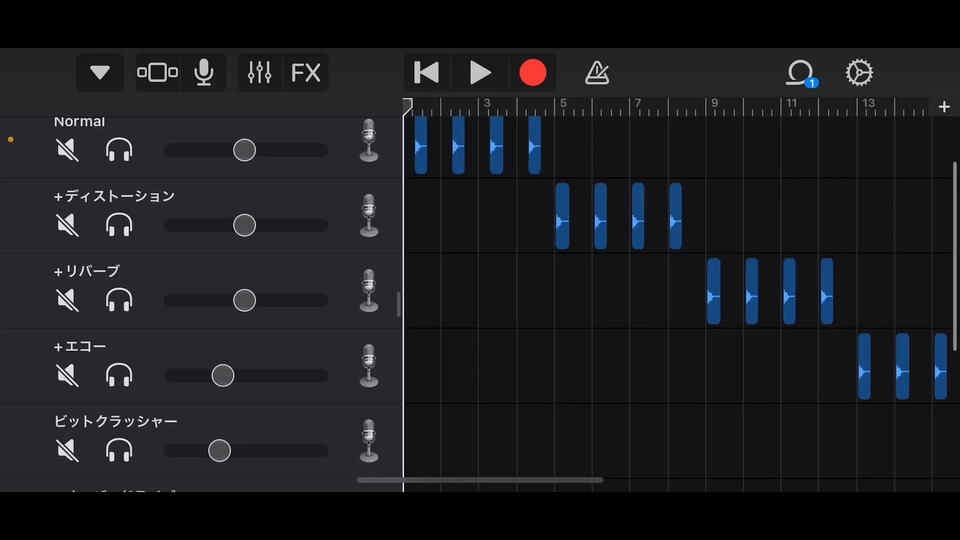
Task: Solo the +ディストーション track
Action: point(119,225)
